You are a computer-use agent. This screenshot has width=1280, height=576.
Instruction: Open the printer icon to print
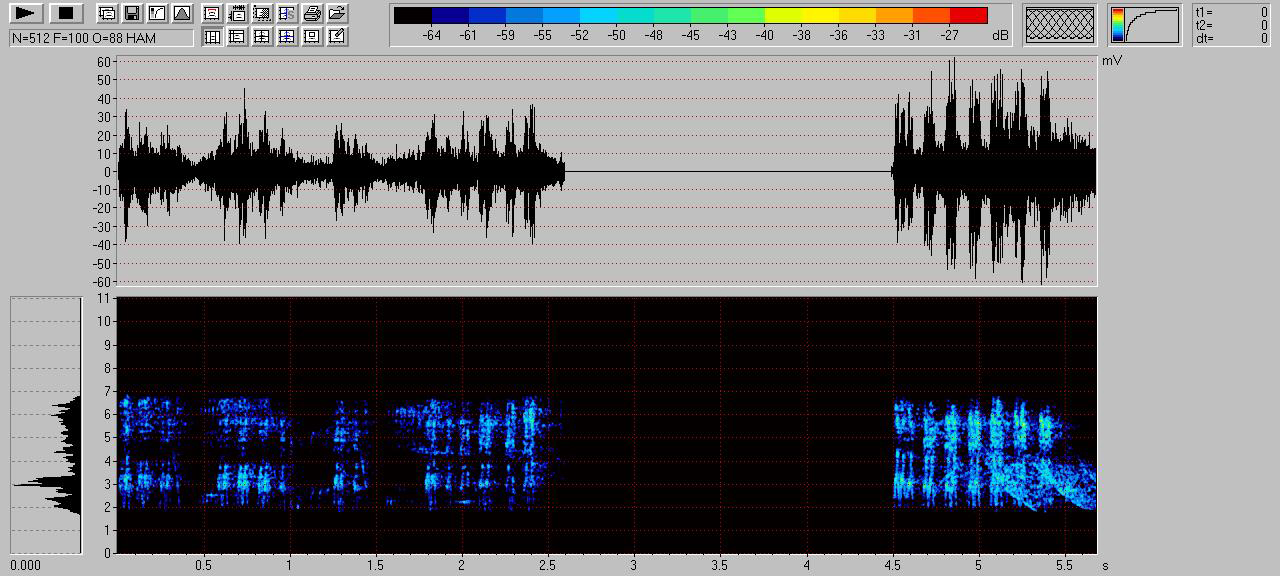pos(312,13)
